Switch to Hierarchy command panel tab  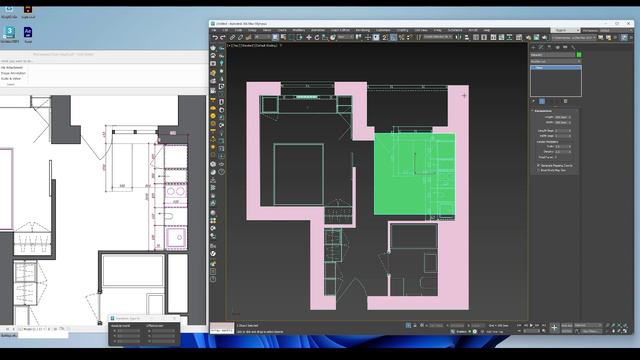coord(549,47)
